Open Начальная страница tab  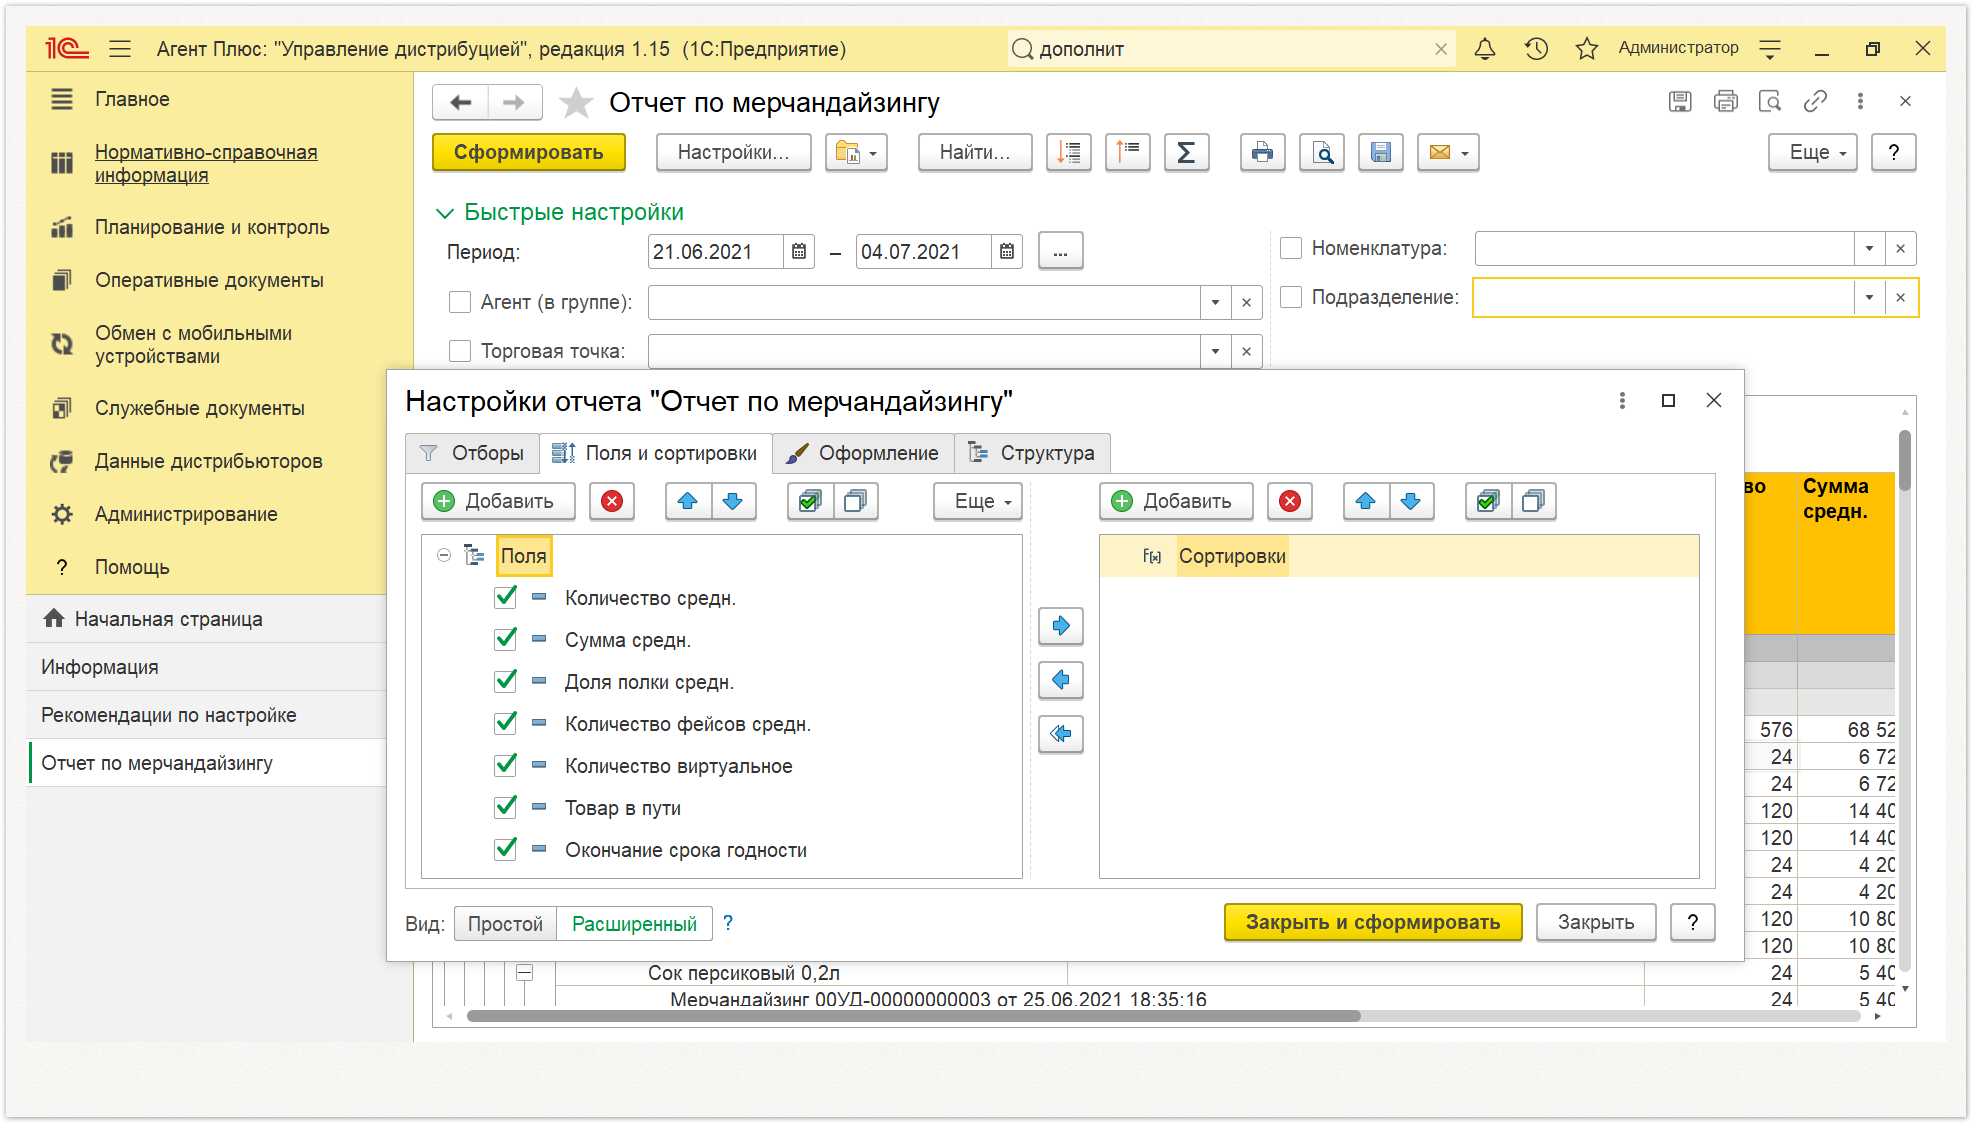coord(206,619)
